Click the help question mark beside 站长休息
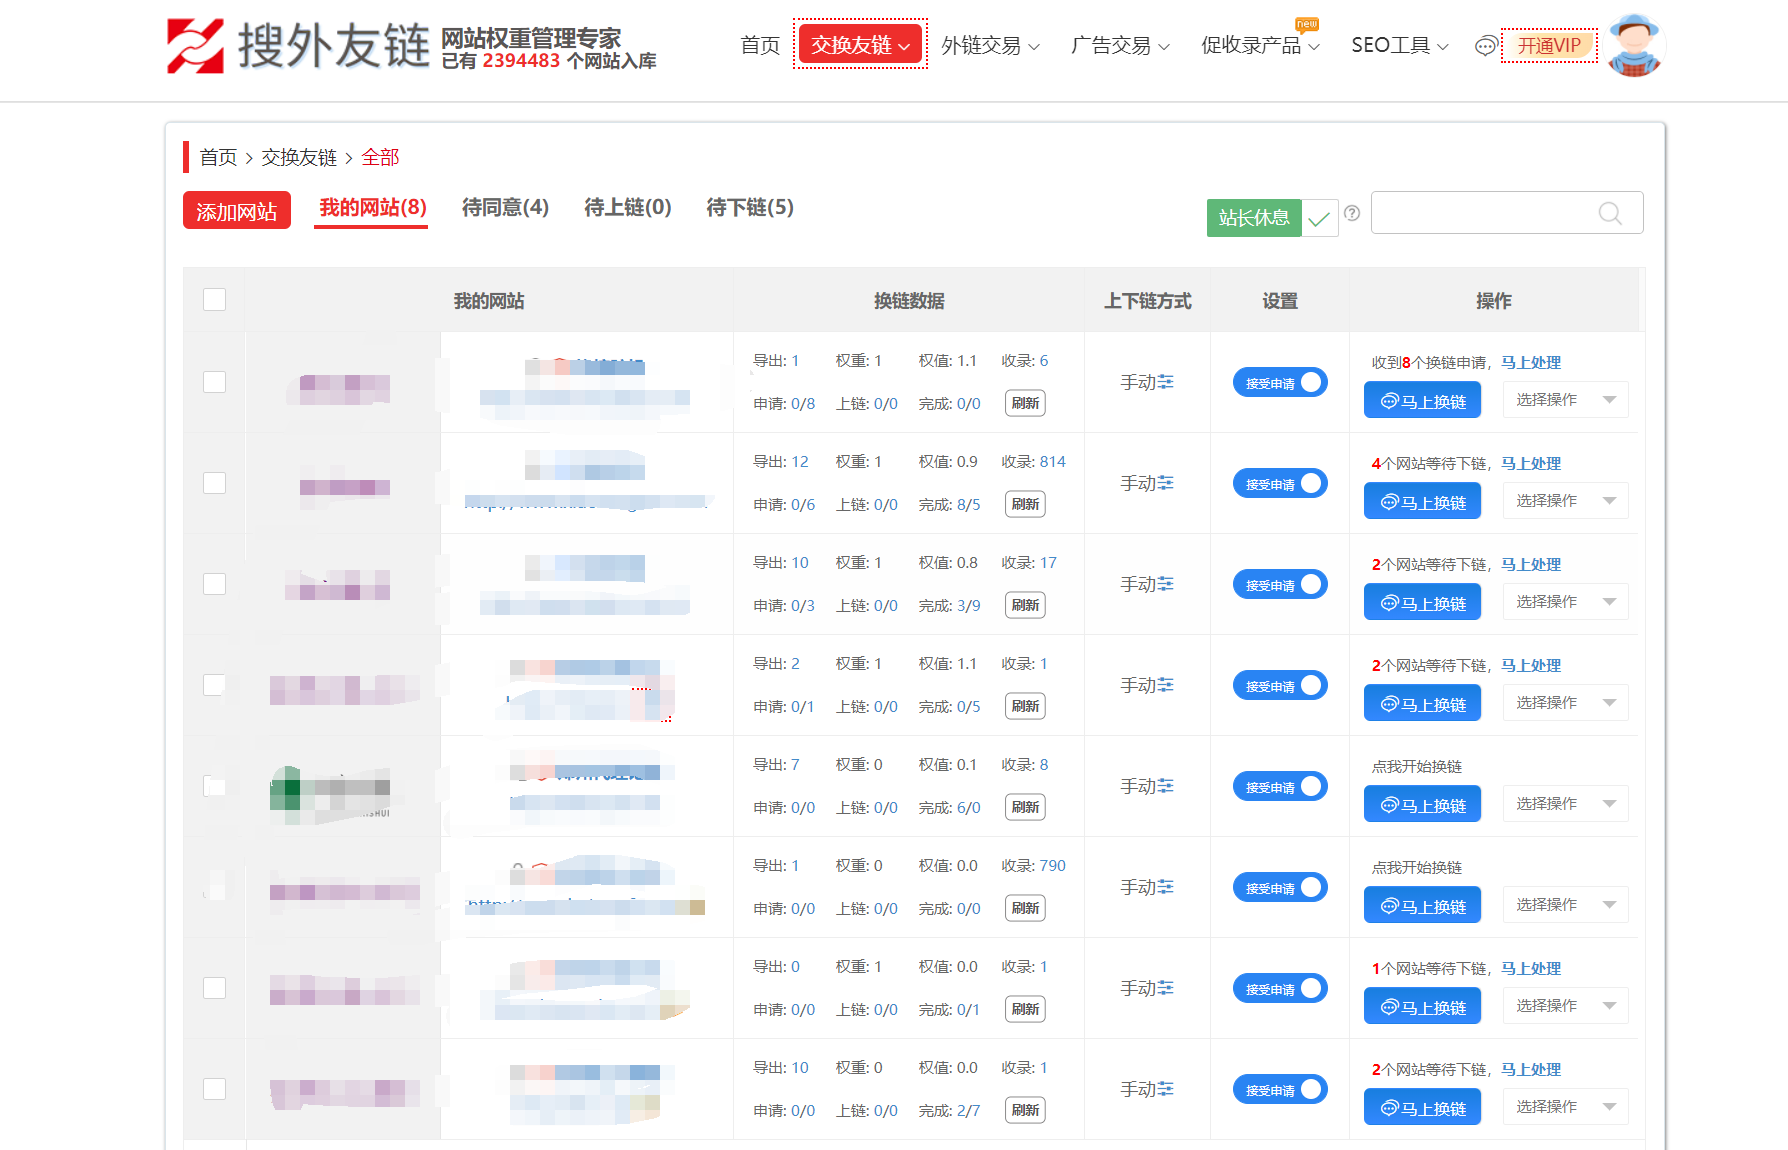 point(1352,213)
